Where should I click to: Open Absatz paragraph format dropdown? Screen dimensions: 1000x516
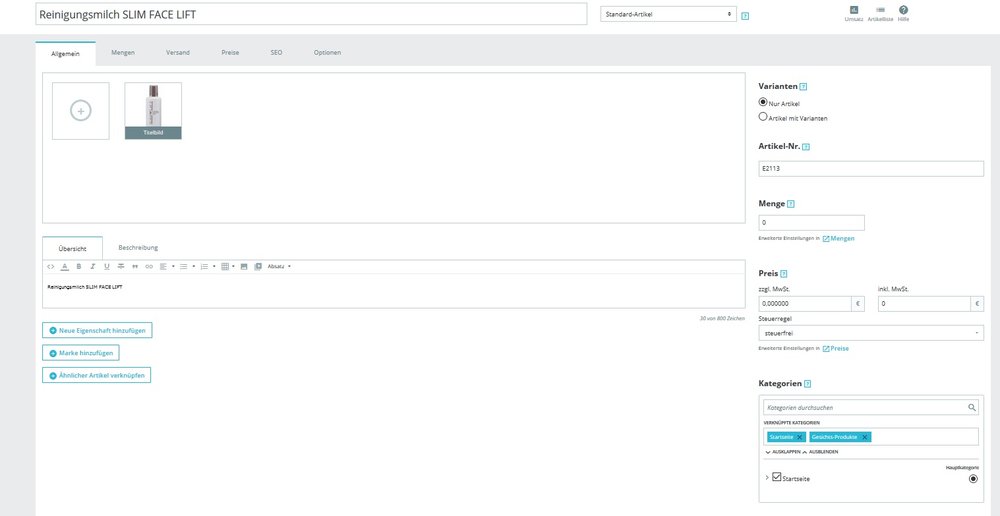coord(279,266)
